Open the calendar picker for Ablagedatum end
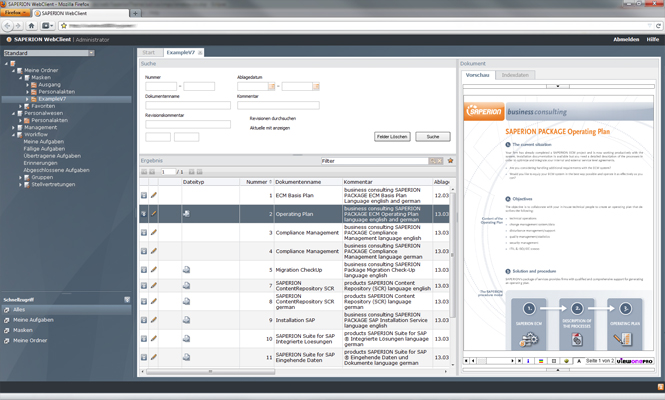Image resolution: width=665 pixels, height=400 pixels. (316, 87)
